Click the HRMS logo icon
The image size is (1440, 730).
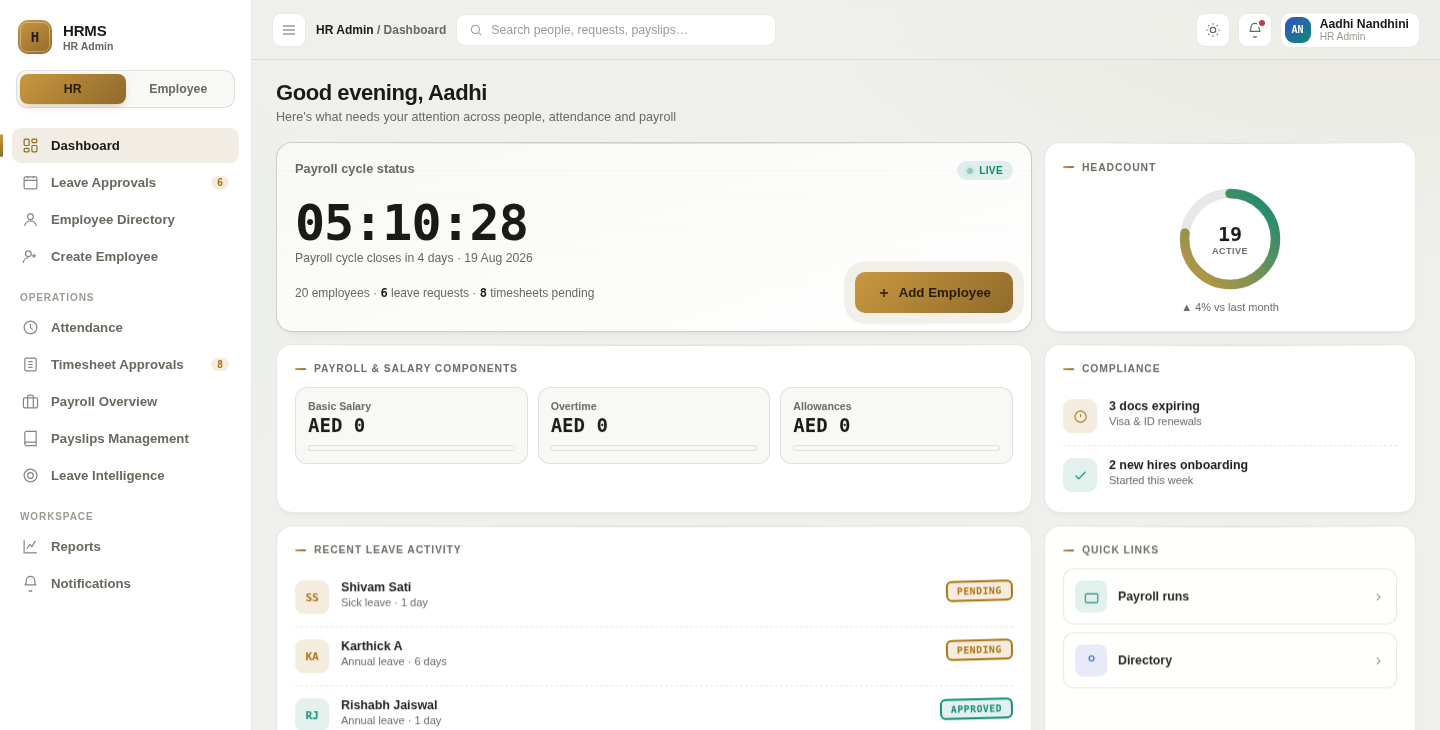(35, 37)
